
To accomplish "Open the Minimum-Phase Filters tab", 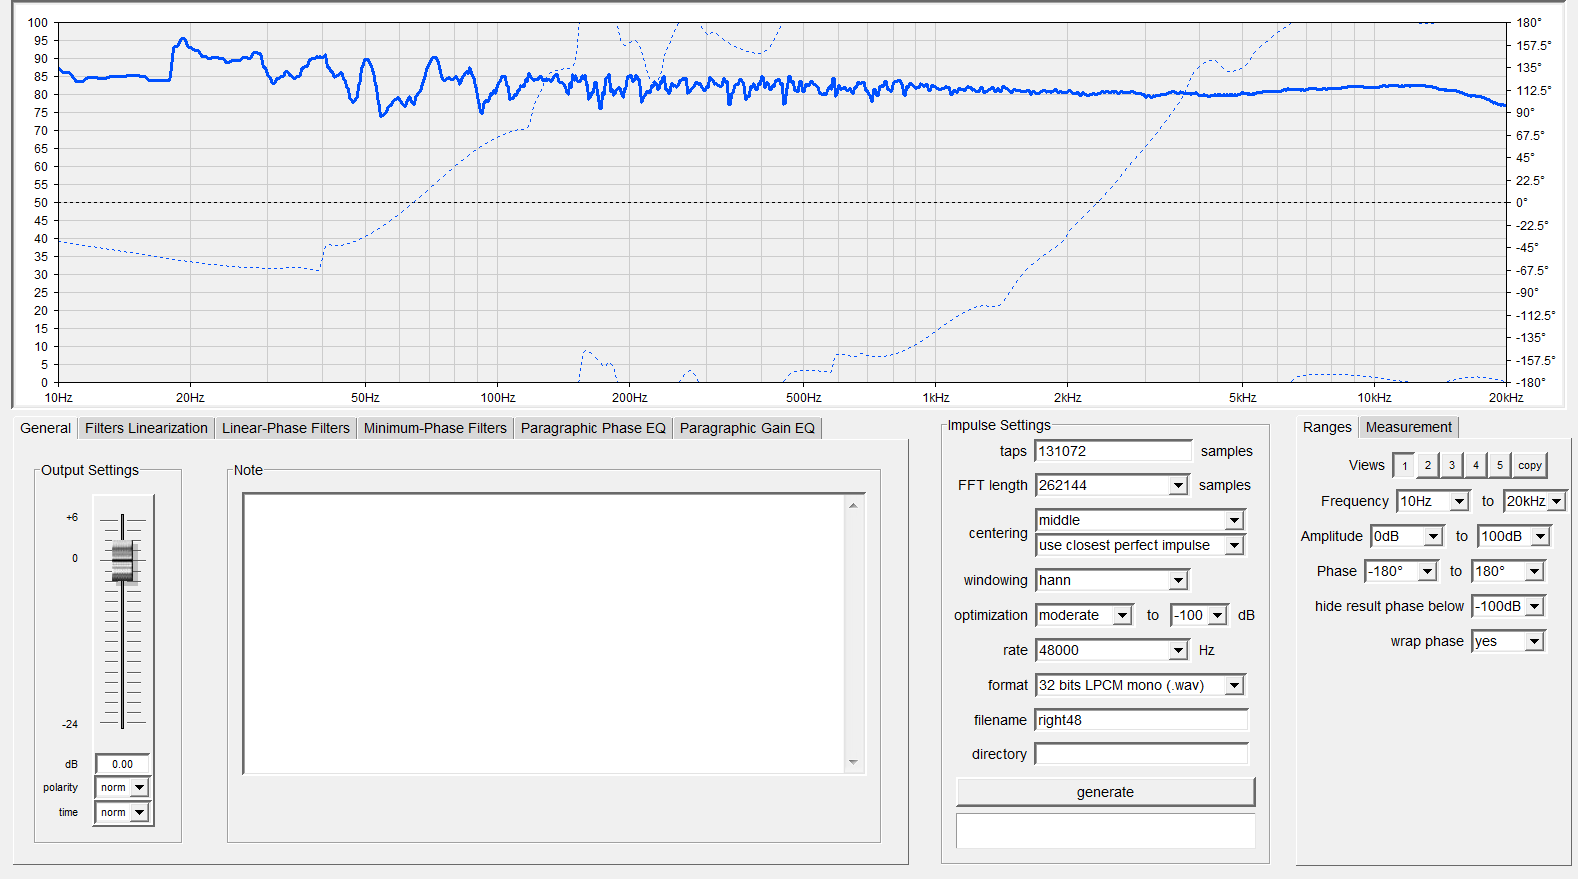I will click(435, 428).
